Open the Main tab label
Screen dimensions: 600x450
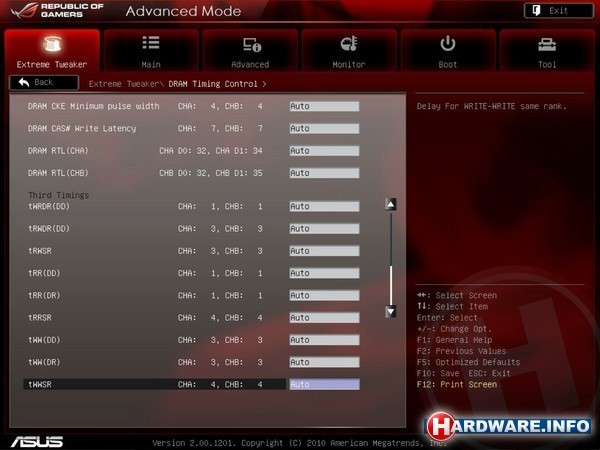tap(151, 65)
